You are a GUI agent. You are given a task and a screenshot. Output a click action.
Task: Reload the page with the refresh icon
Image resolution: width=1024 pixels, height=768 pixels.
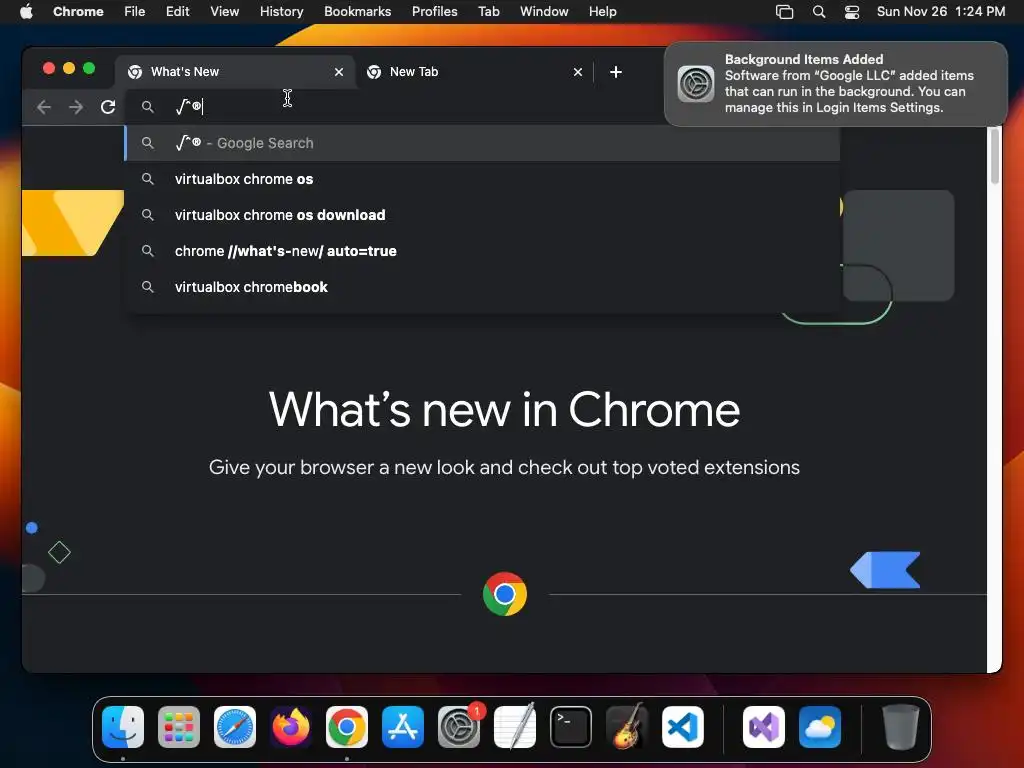tap(108, 106)
